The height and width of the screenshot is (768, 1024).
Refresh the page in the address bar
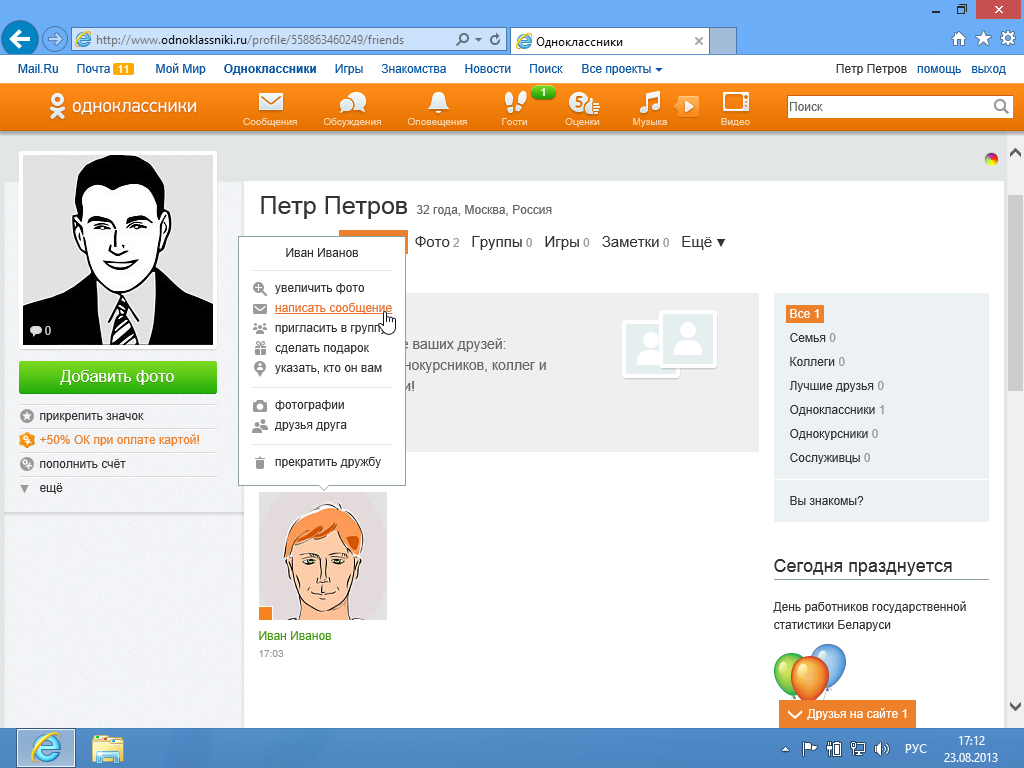pos(495,39)
